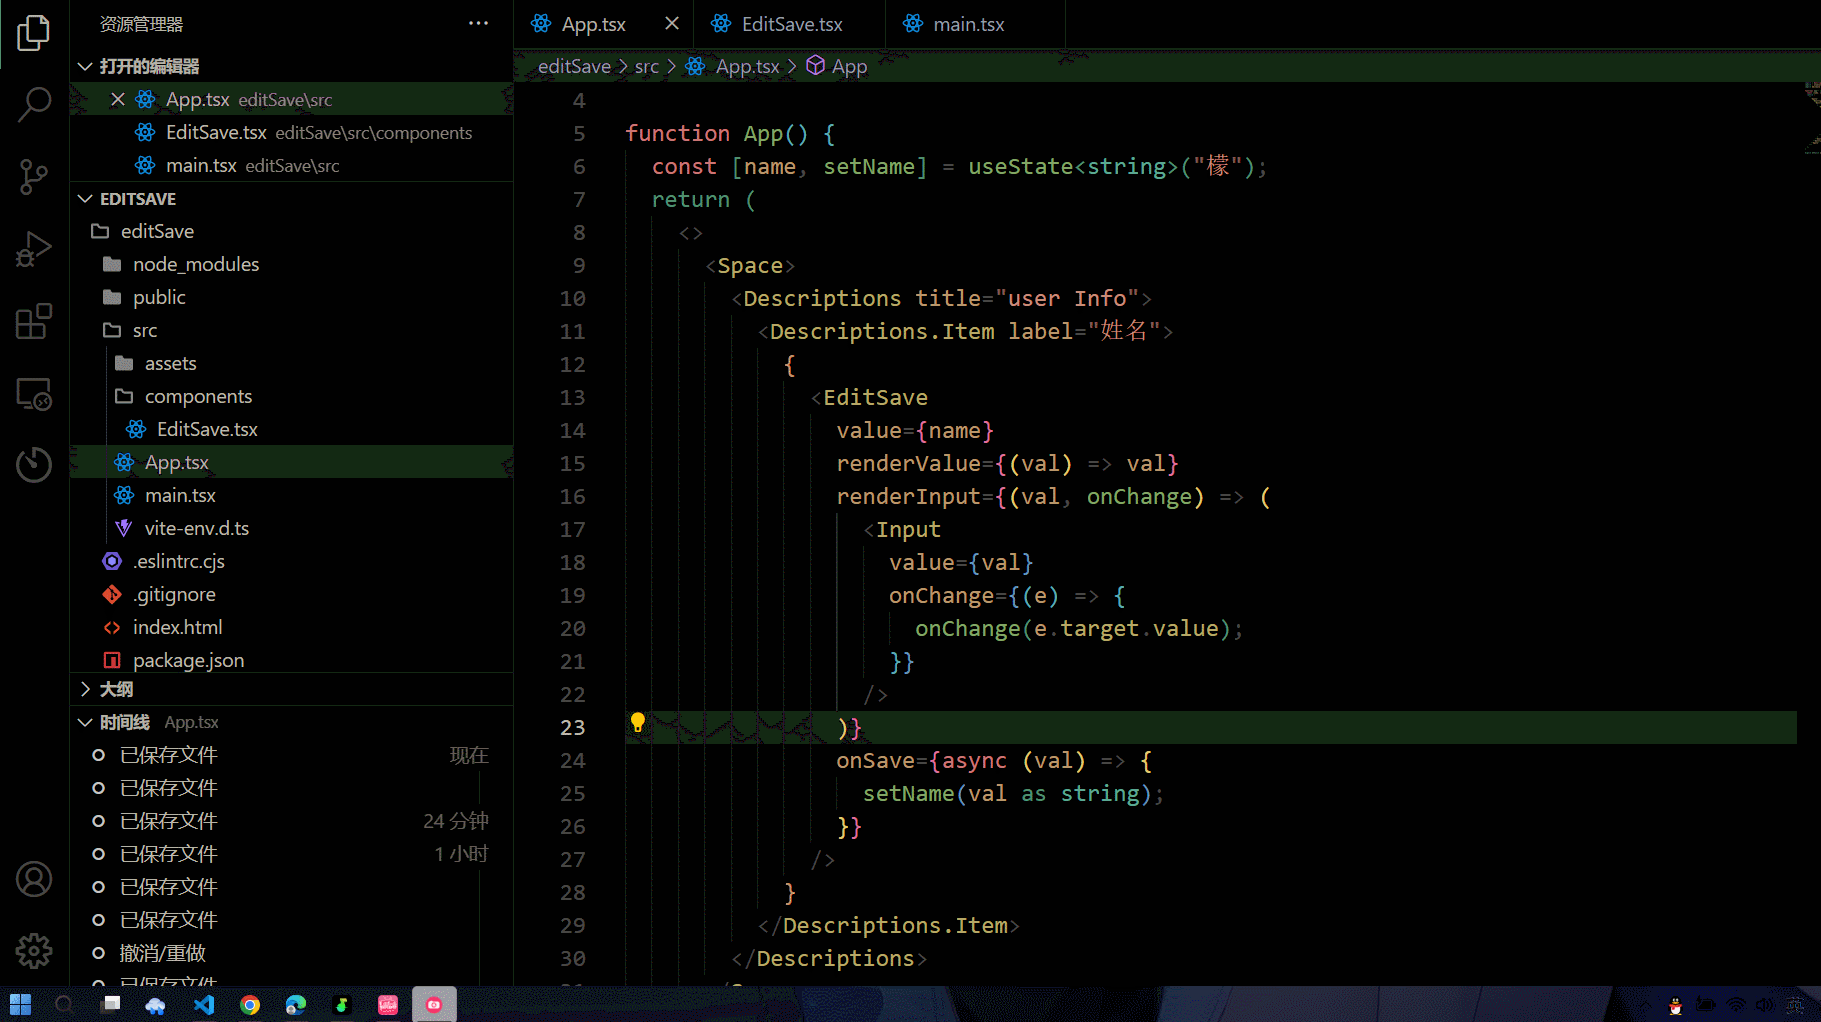
Task: Open the explorer panel more actions ellipsis
Action: [x=479, y=23]
